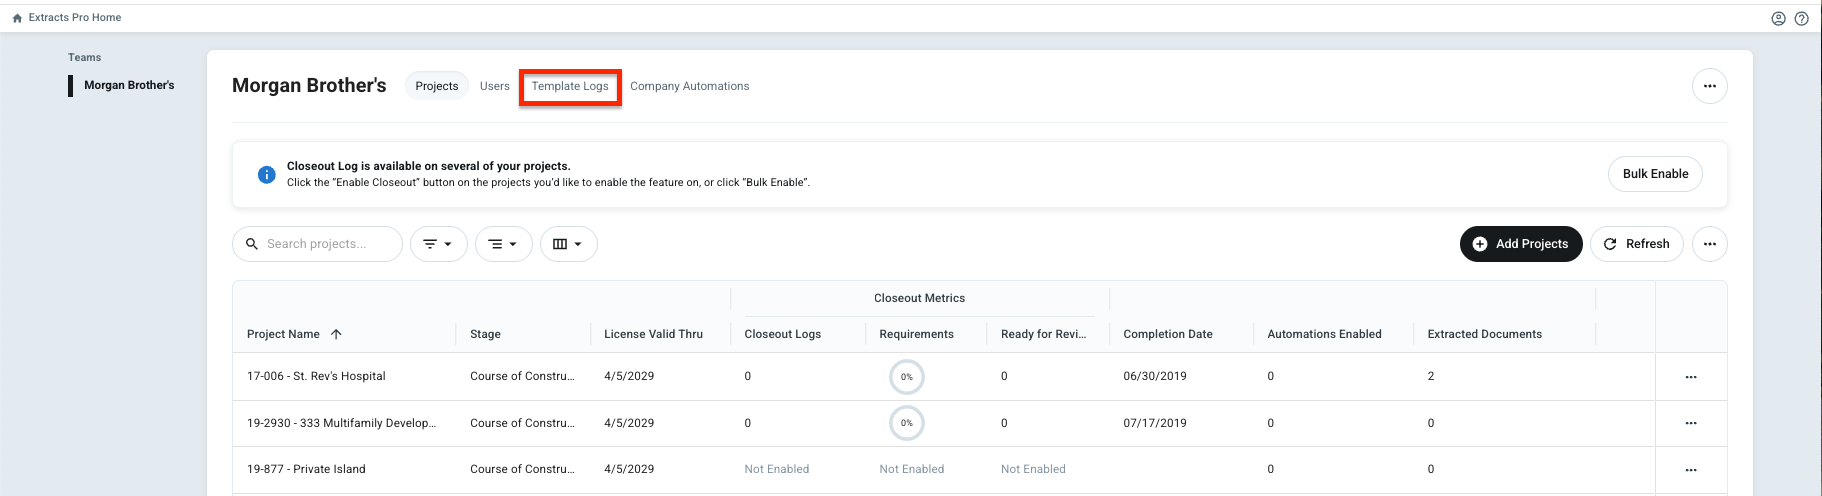Open the columns visibility dropdown

coord(568,244)
